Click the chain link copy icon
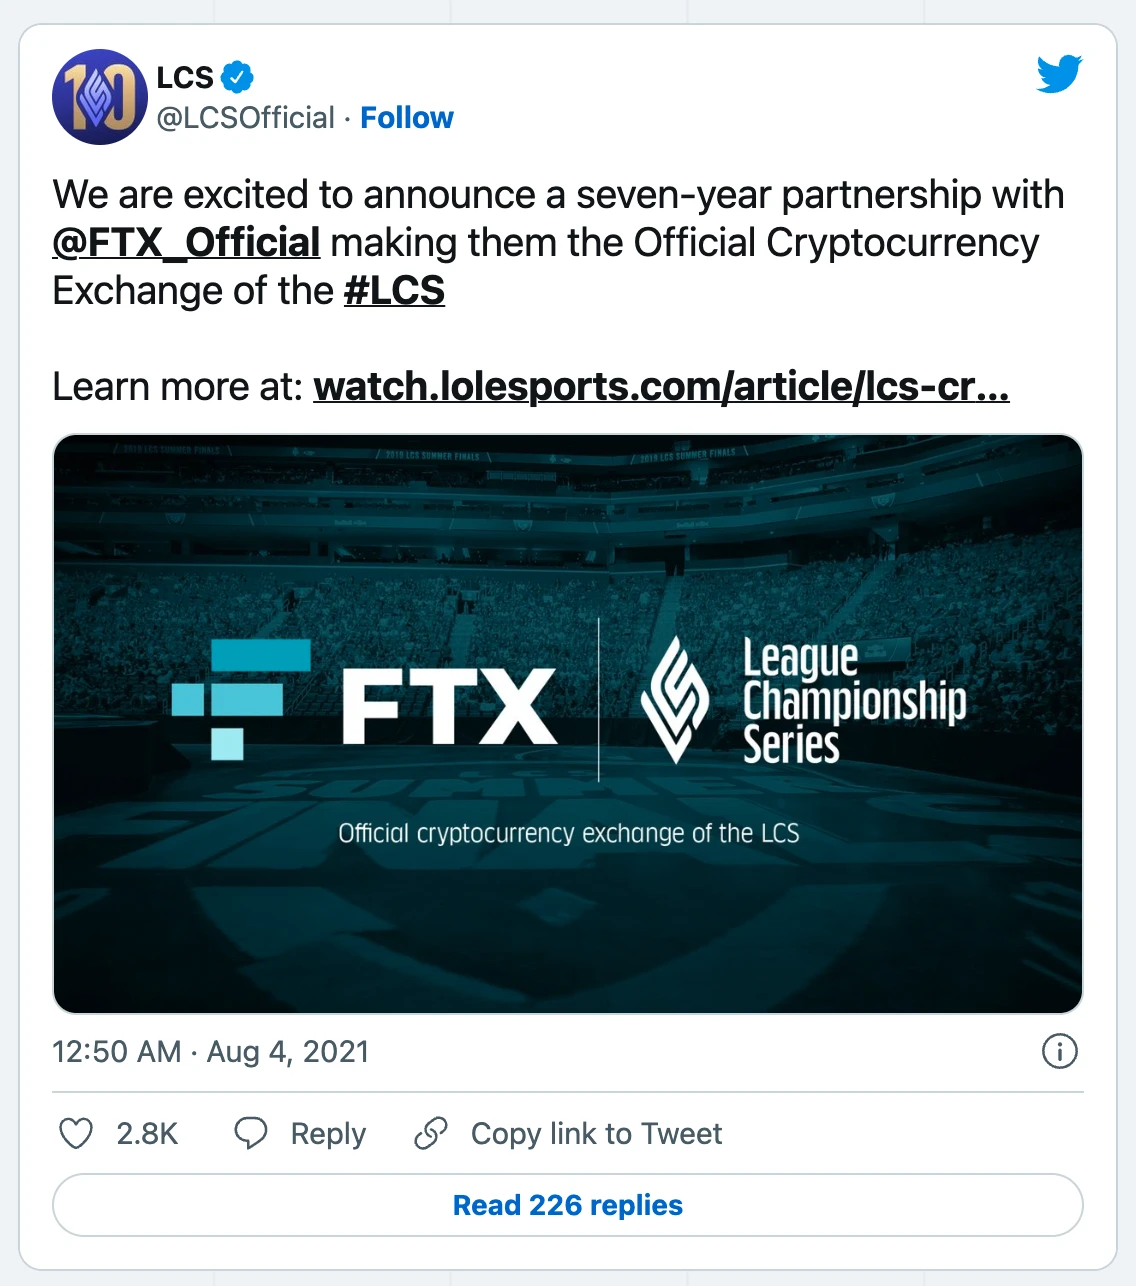The image size is (1136, 1286). 431,1133
